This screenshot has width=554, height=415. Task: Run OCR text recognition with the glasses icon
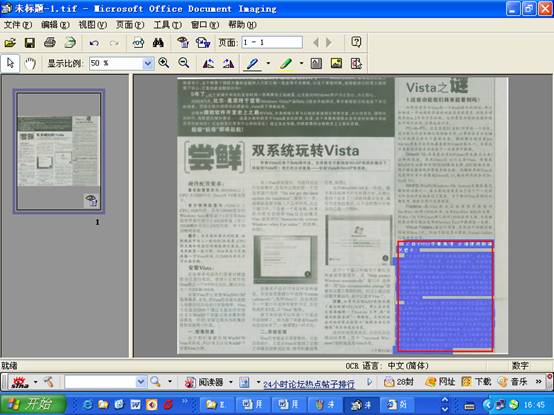138,43
